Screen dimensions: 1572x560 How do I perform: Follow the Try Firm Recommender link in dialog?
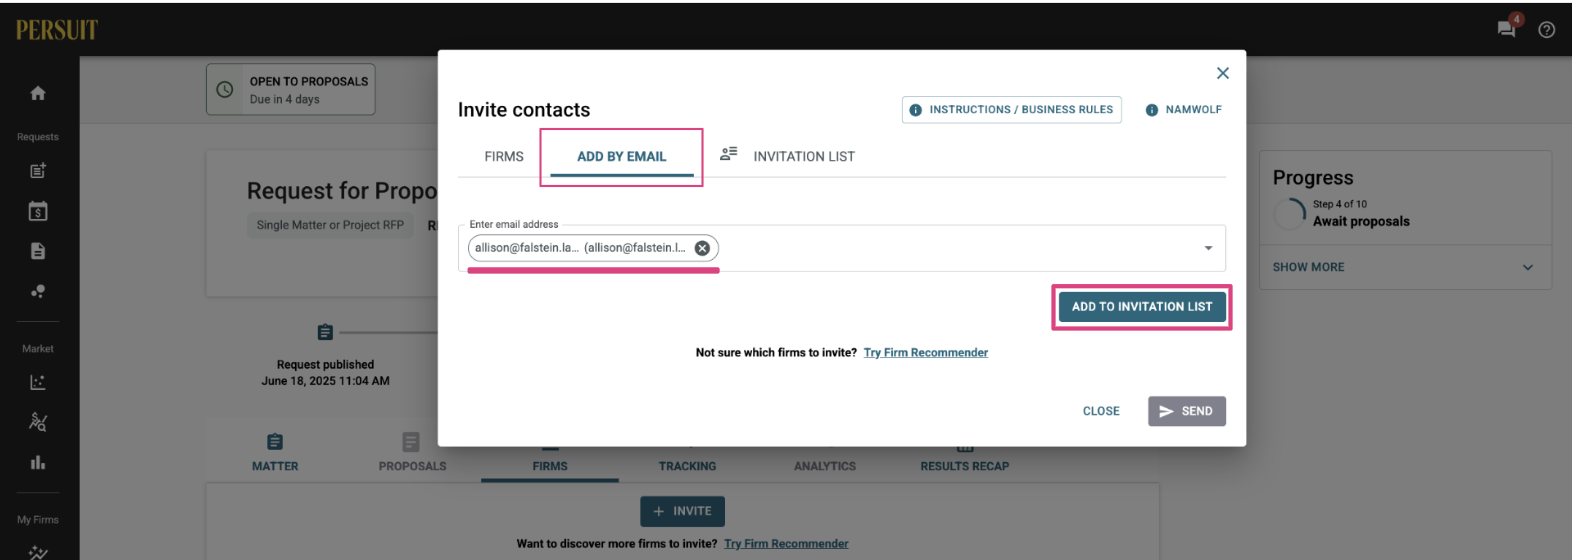click(926, 352)
